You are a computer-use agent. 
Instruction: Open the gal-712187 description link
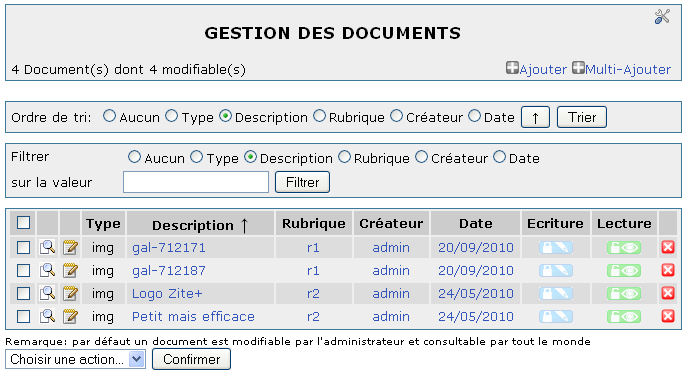(x=169, y=271)
